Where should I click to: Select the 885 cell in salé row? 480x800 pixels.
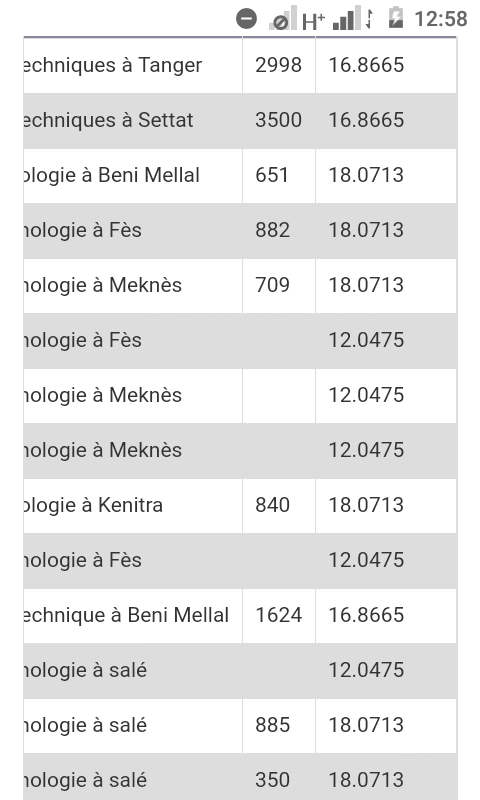coord(279,726)
